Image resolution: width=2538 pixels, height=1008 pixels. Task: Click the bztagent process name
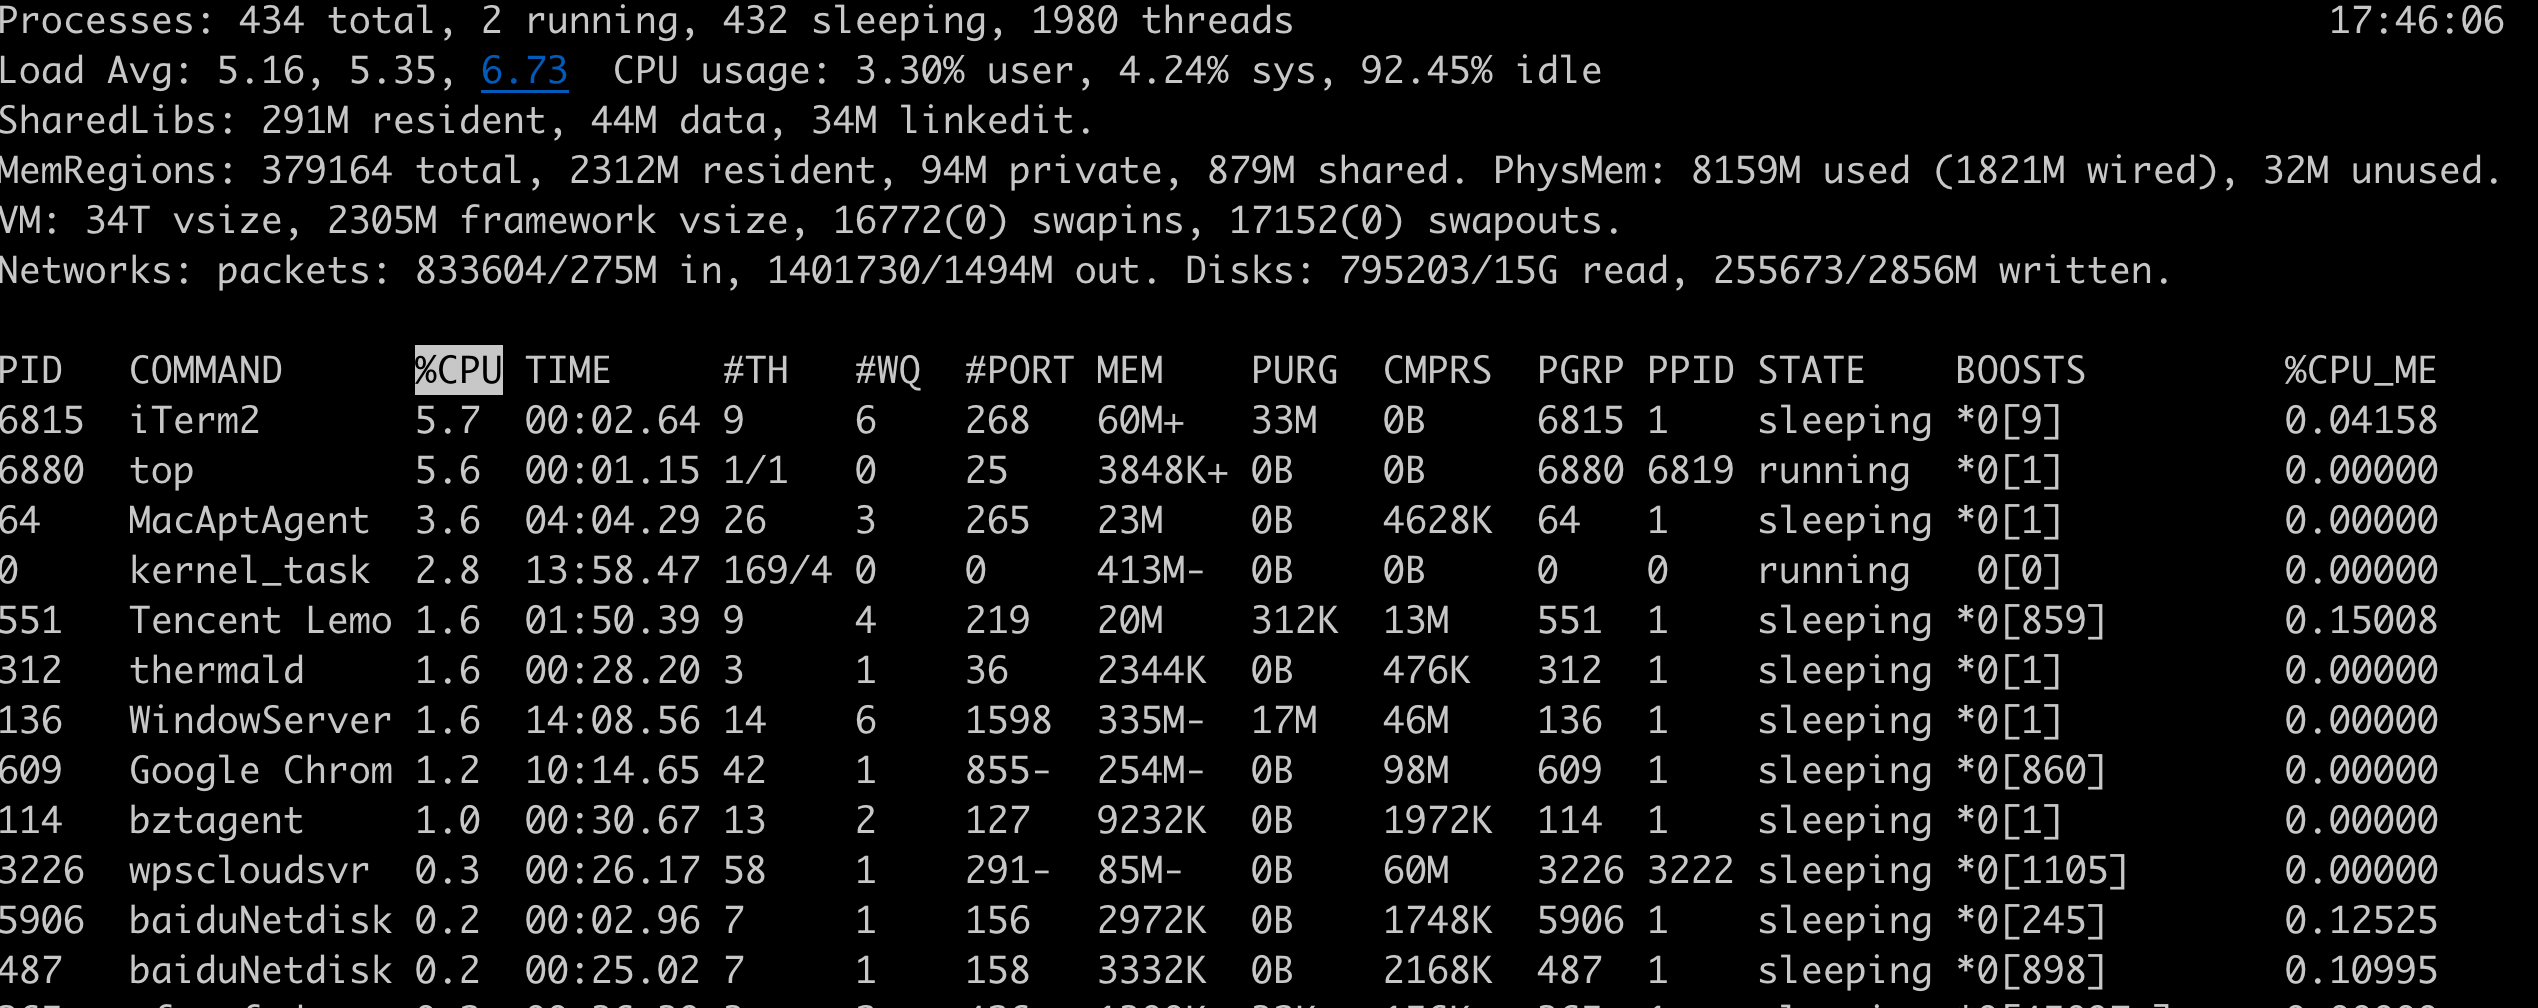(x=216, y=821)
